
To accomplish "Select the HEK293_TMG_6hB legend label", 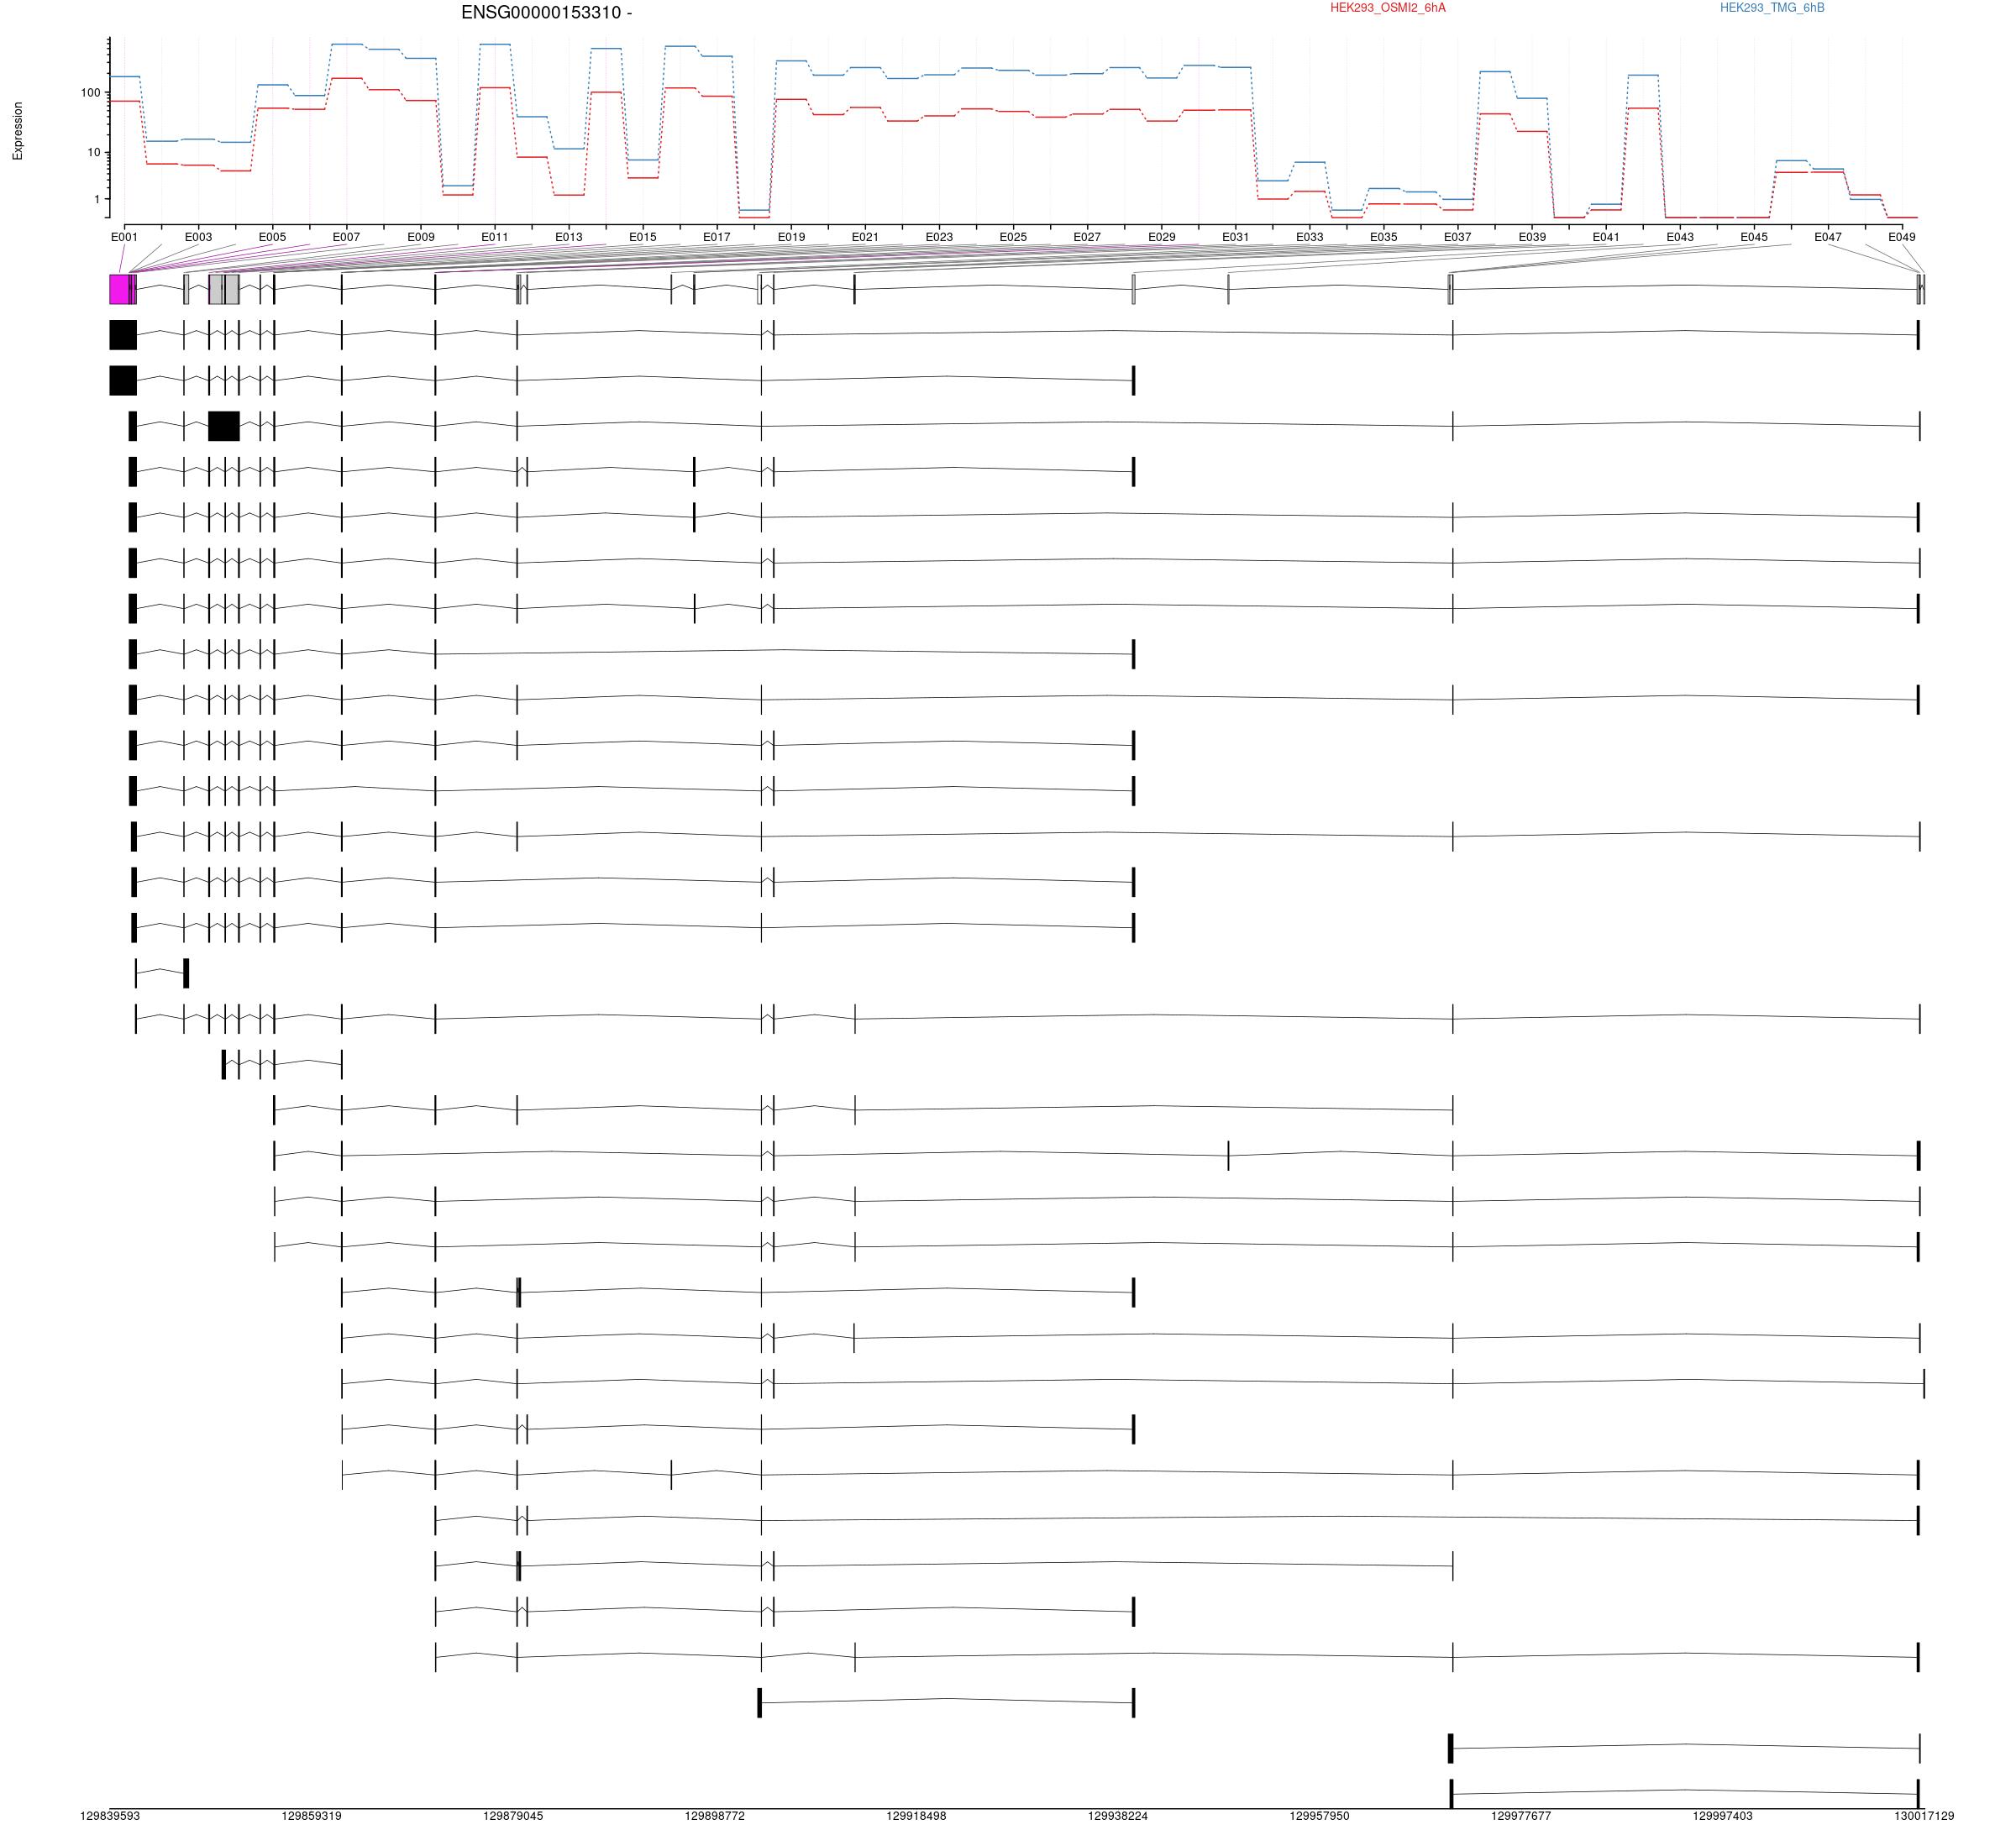I will [x=1772, y=8].
